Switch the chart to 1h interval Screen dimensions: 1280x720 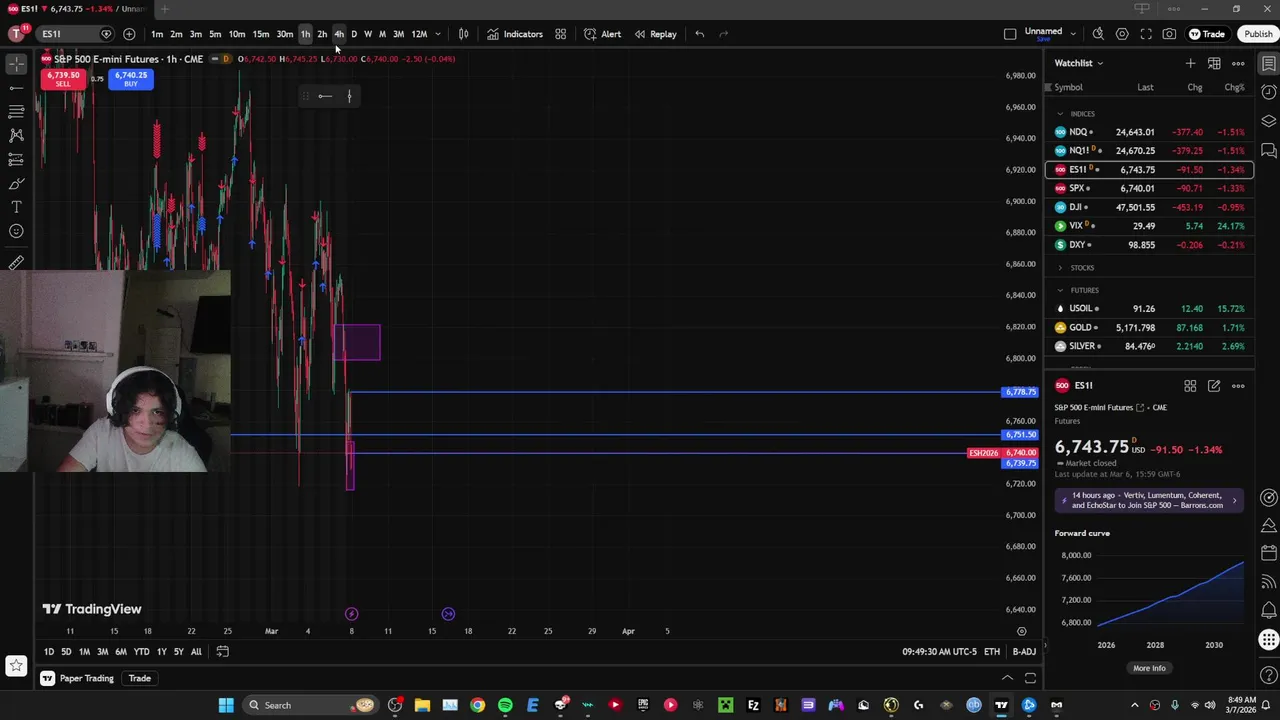point(305,34)
